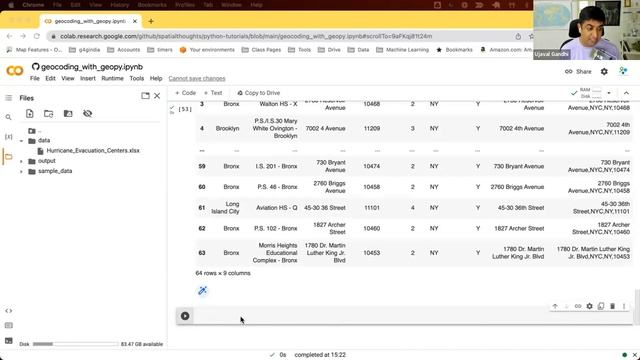Delete the cell trash icon
640x360 pixels.
[x=612, y=306]
